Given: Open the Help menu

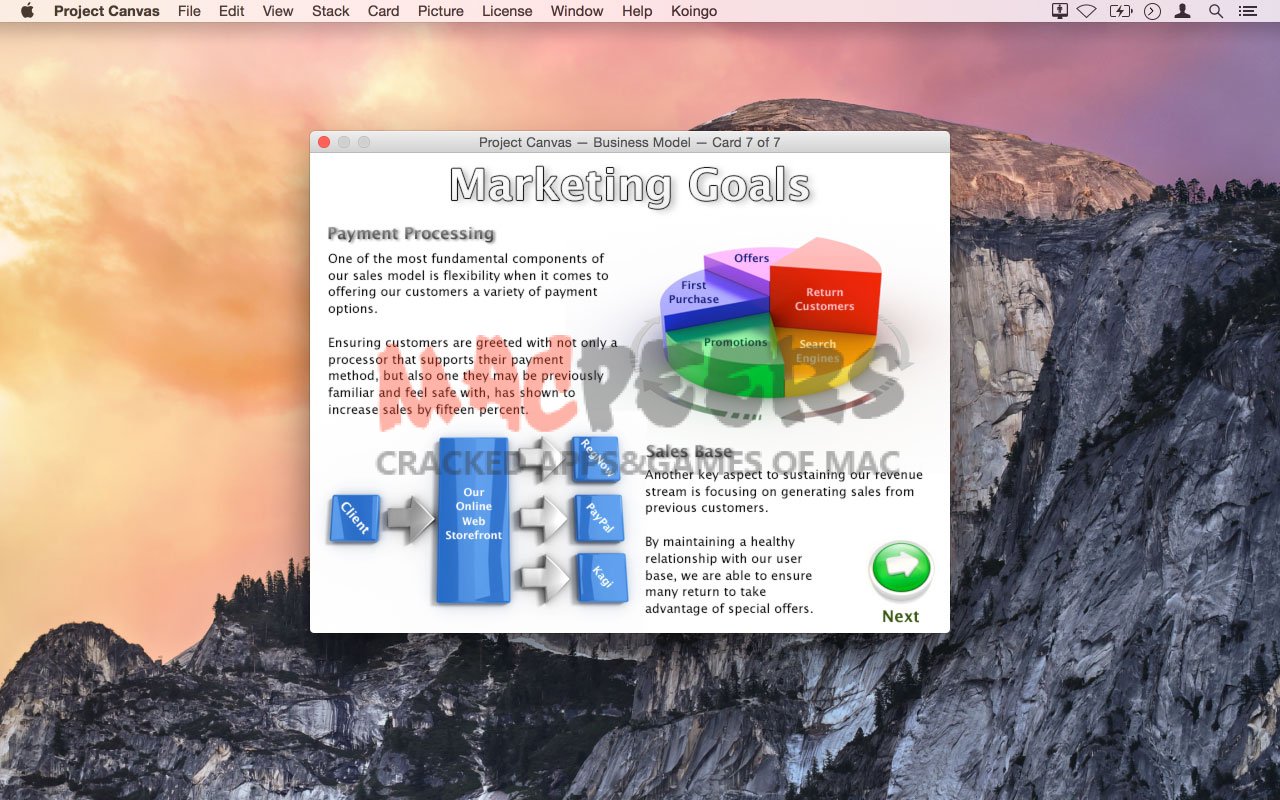Looking at the screenshot, I should coord(637,11).
